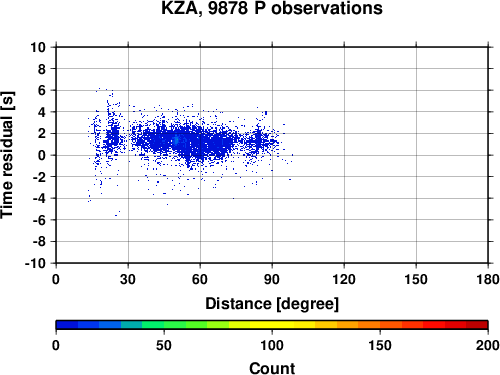The width and height of the screenshot is (500, 375).
Task: Click the 'Distance [degree]' x-axis label
Action: point(272,304)
